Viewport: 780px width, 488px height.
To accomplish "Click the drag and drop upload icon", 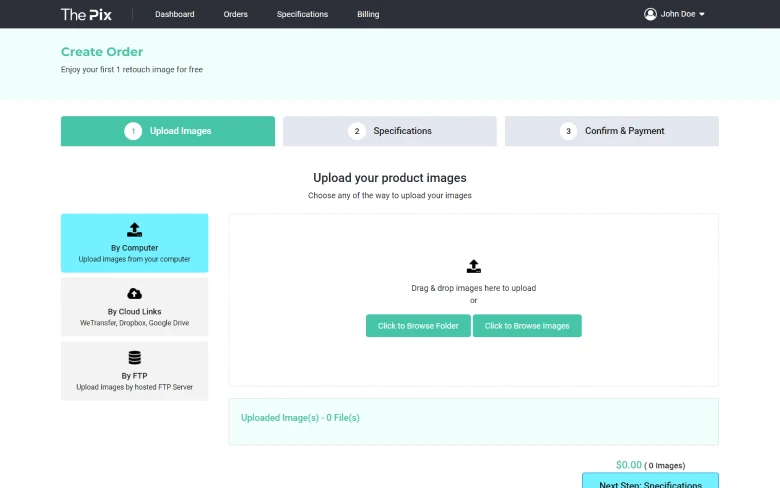I will [x=473, y=266].
